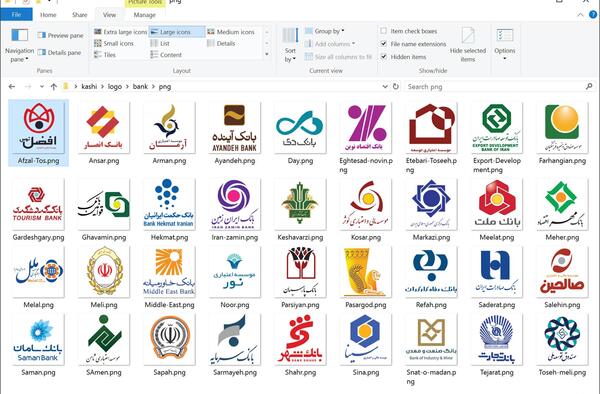
Task: Click the Search png field
Action: [x=499, y=87]
